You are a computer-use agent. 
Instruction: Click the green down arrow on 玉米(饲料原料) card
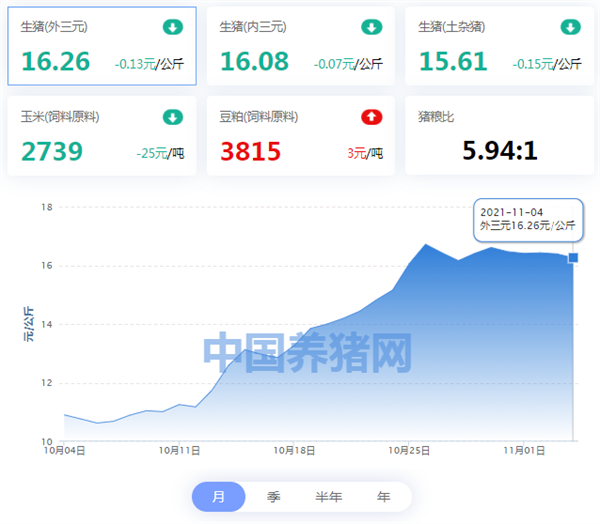point(173,117)
